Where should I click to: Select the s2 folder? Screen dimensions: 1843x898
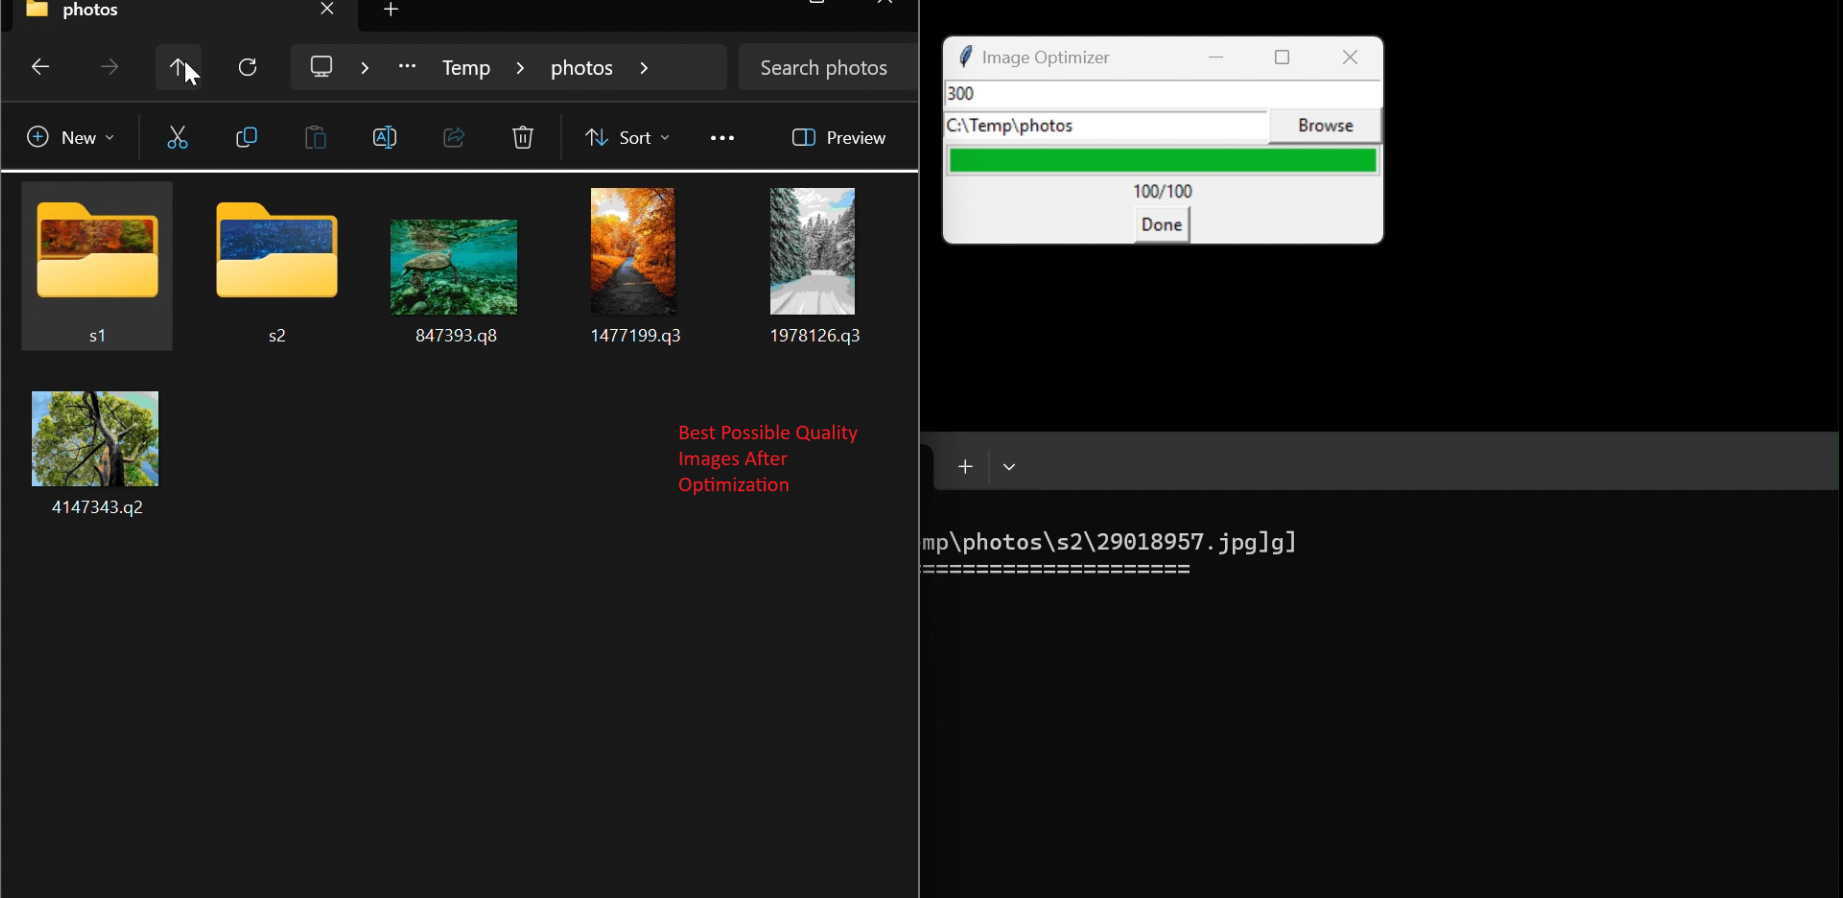point(277,266)
